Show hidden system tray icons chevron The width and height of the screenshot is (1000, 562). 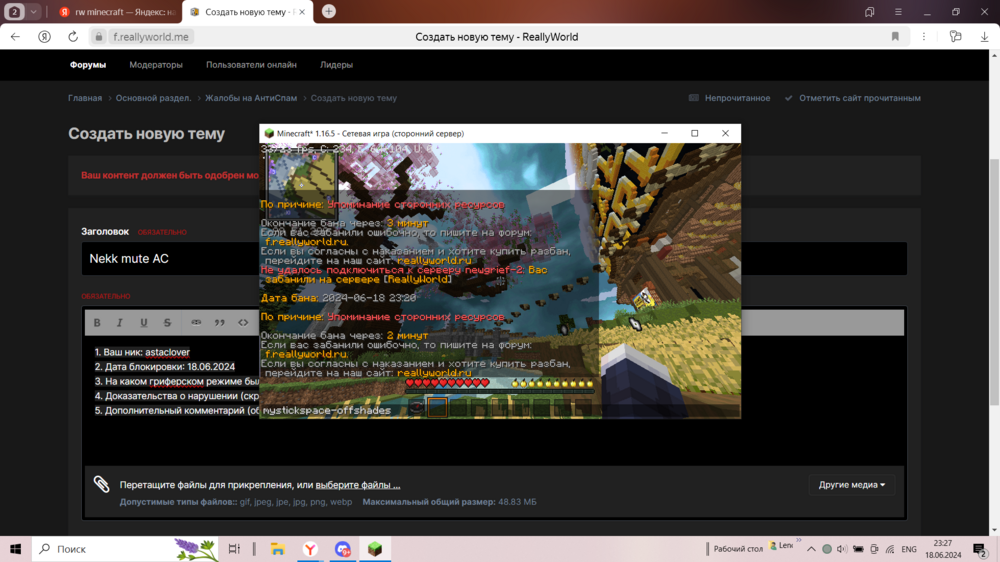click(811, 549)
